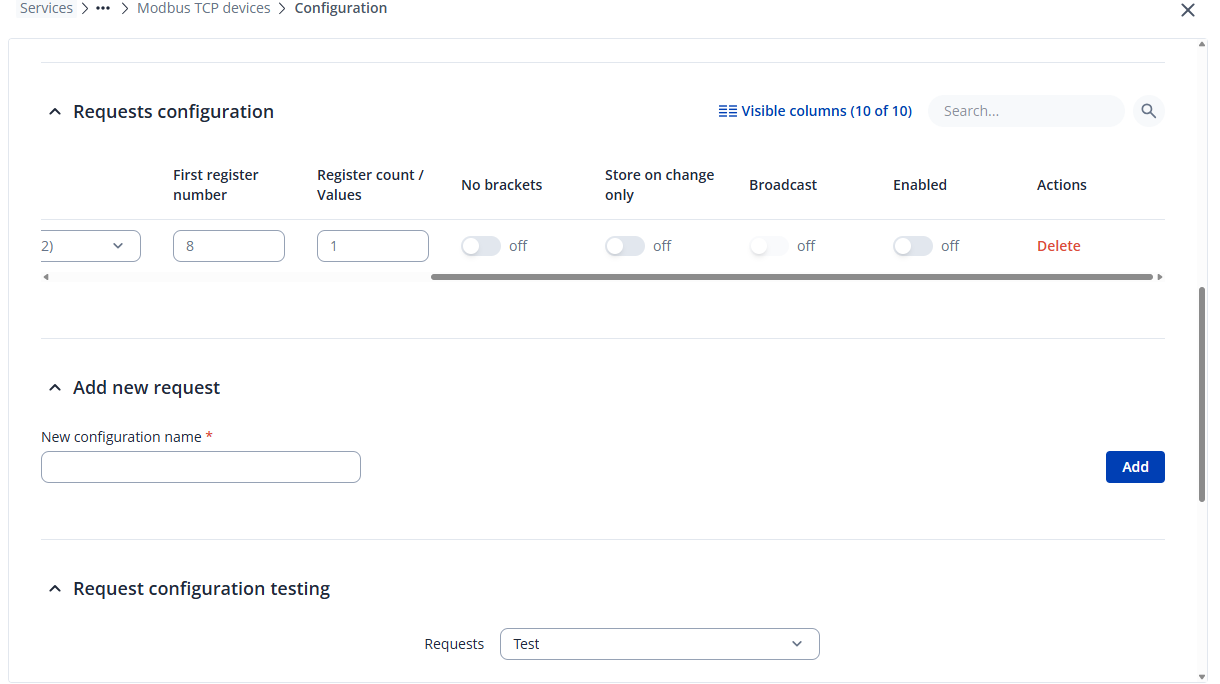The image size is (1220, 684).
Task: Click the vertical scrollbar up arrow
Action: pos(1202,45)
